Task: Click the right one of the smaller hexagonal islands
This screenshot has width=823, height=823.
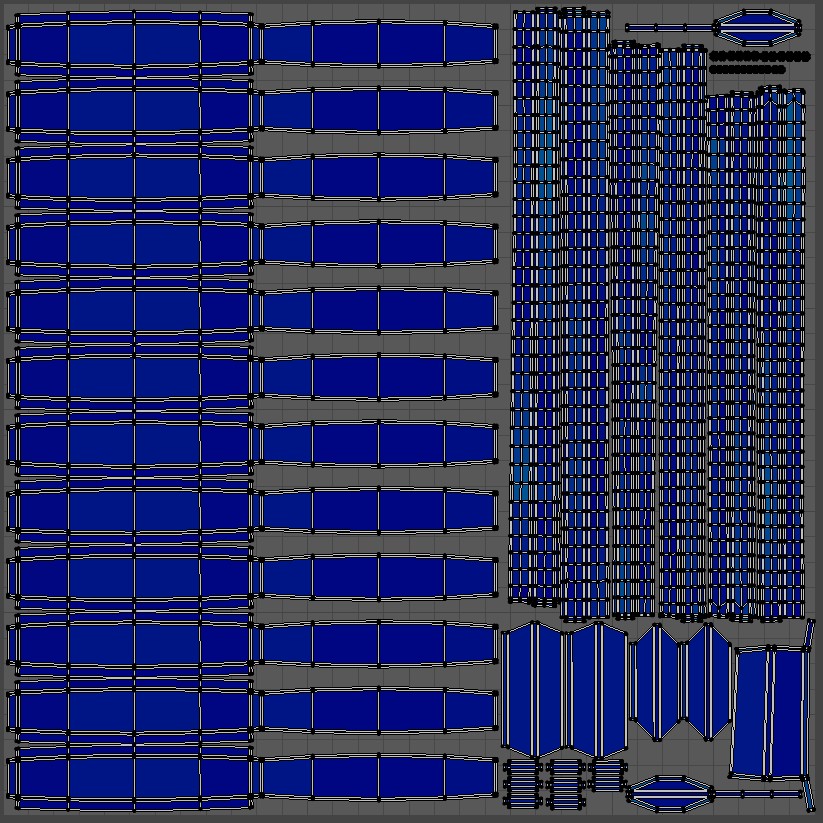Action: 706,681
